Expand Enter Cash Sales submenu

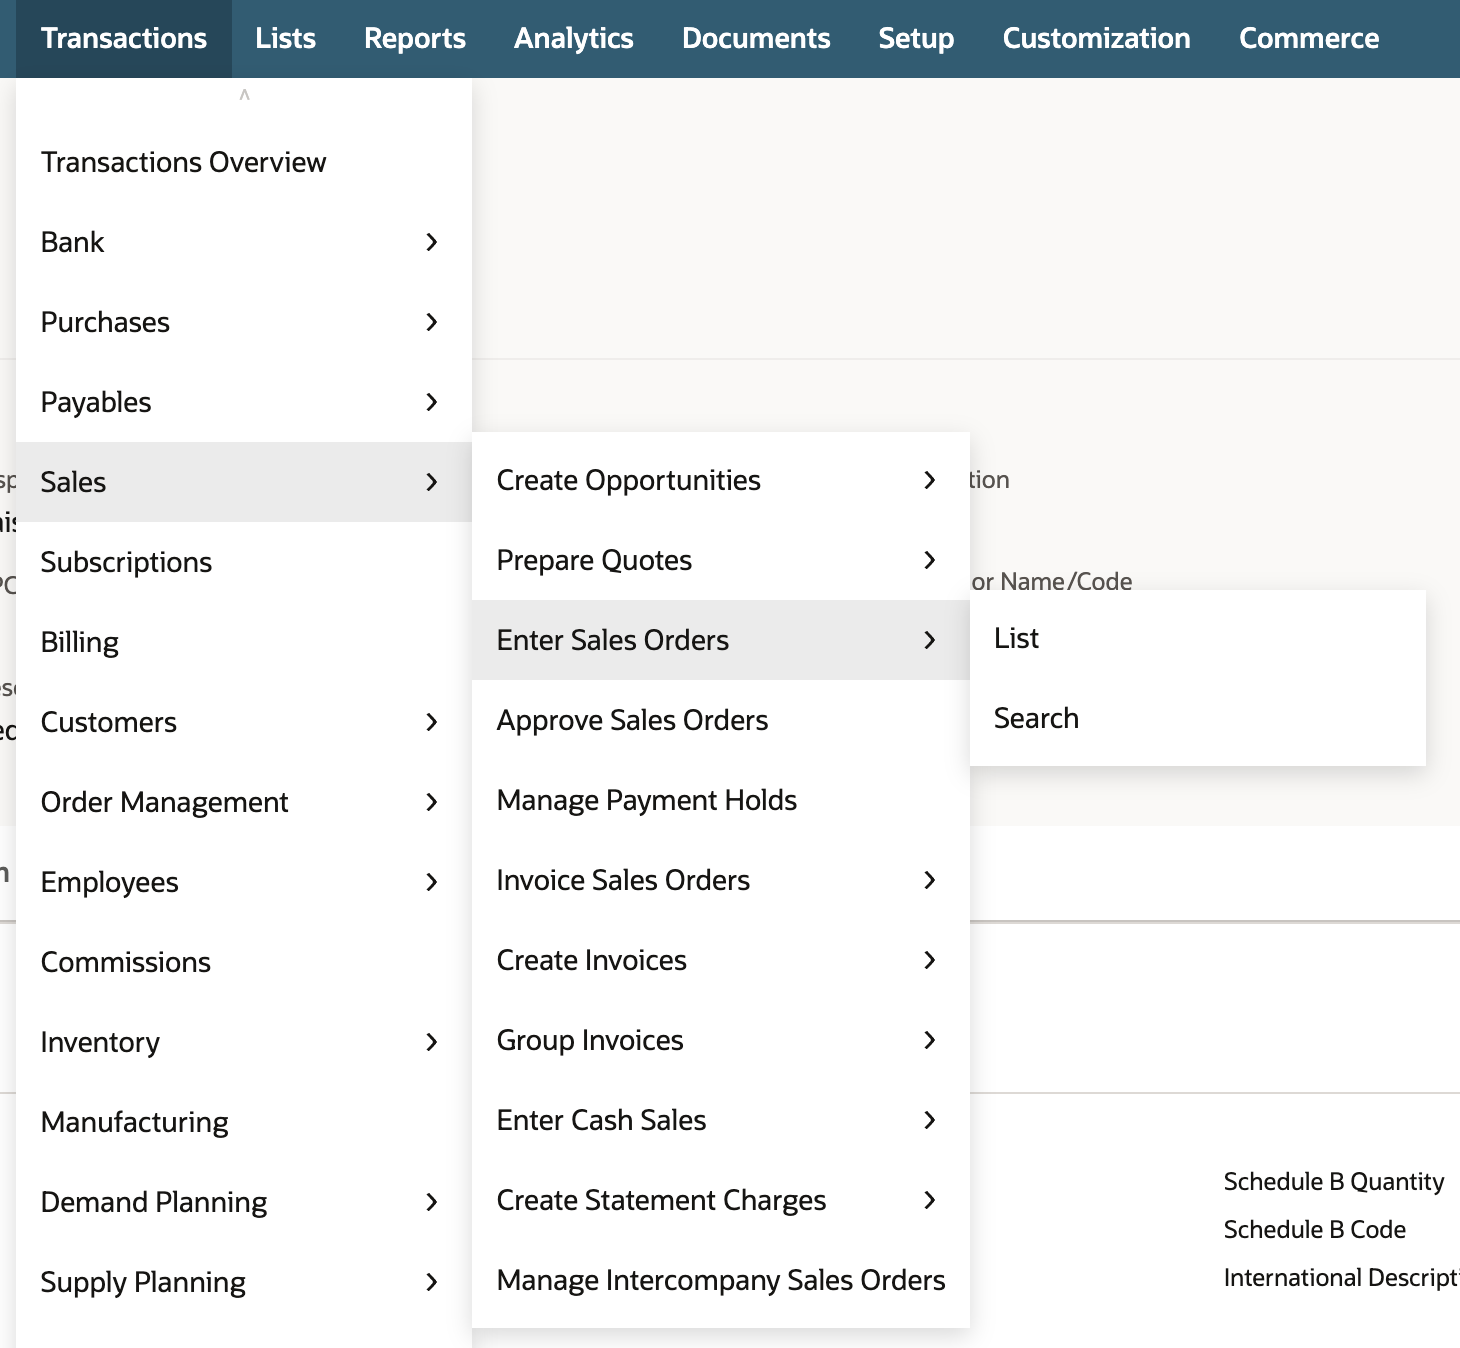click(x=721, y=1120)
